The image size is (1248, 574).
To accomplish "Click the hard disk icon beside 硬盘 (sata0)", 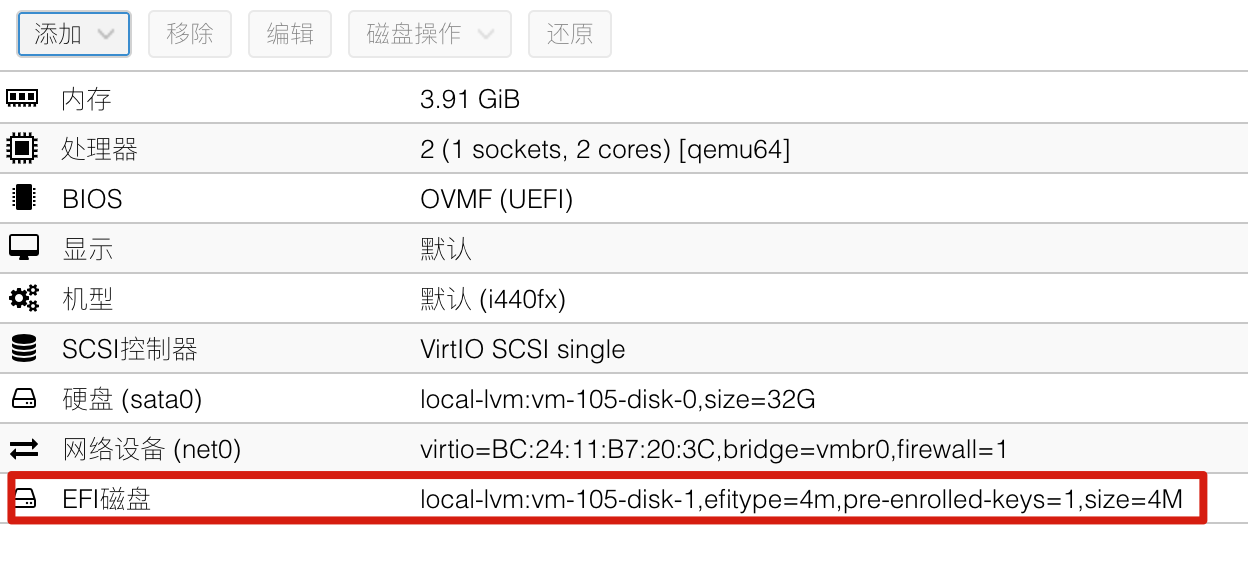I will [23, 399].
